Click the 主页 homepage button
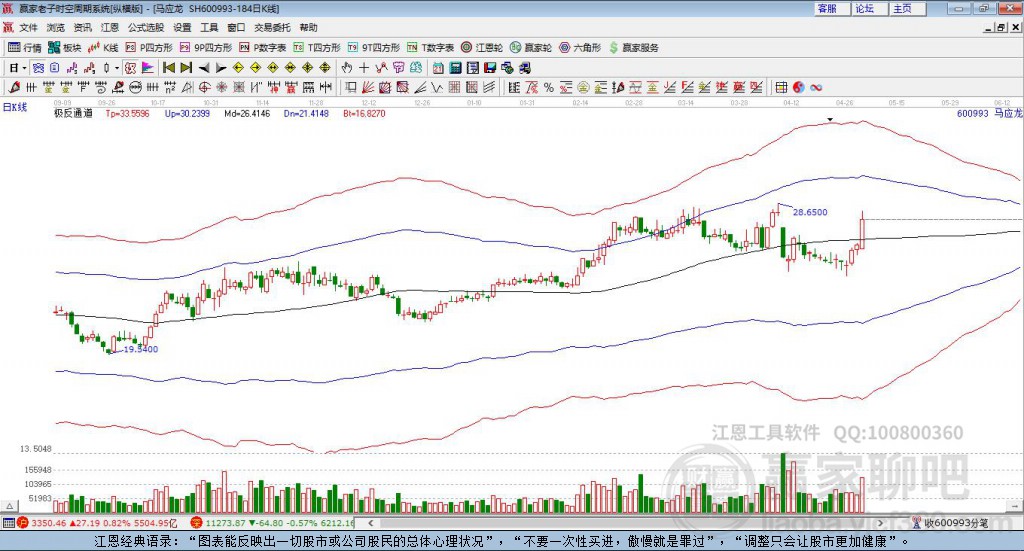1024x551 pixels. click(908, 8)
